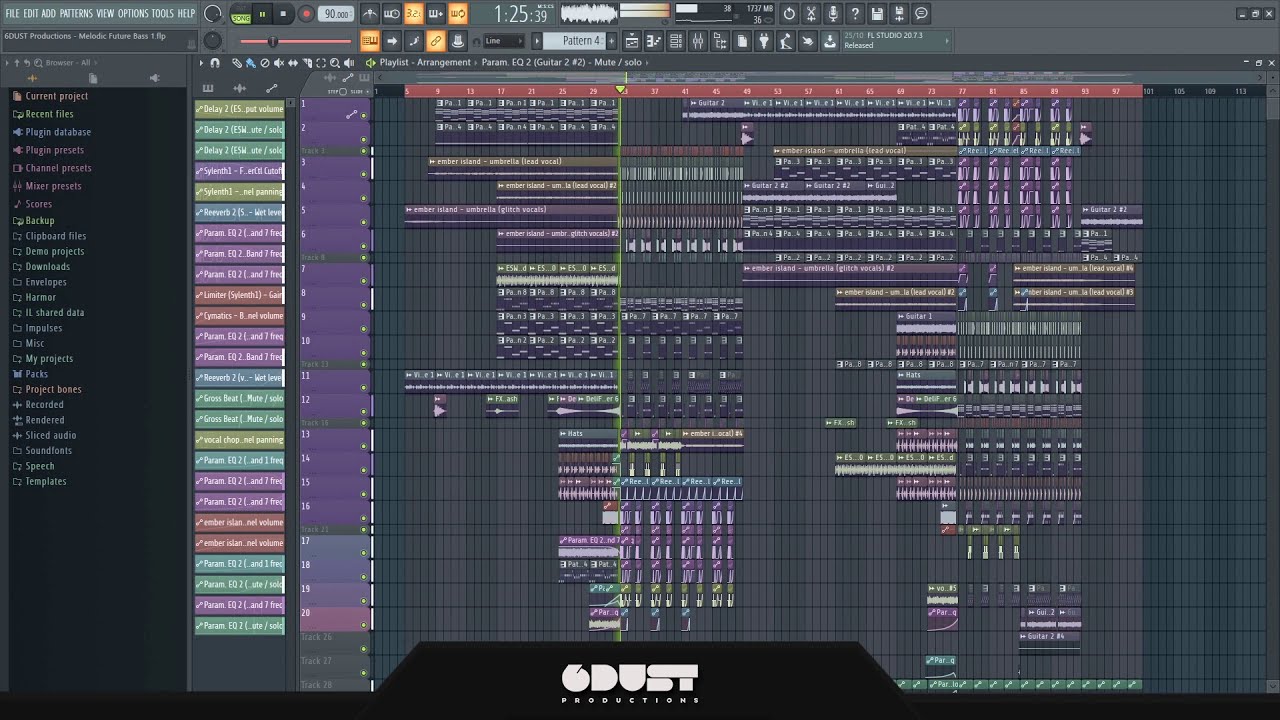Select Limiter (Sylenth1) - Gain in picker
Viewport: 1280px width, 720px height.
coord(240,295)
